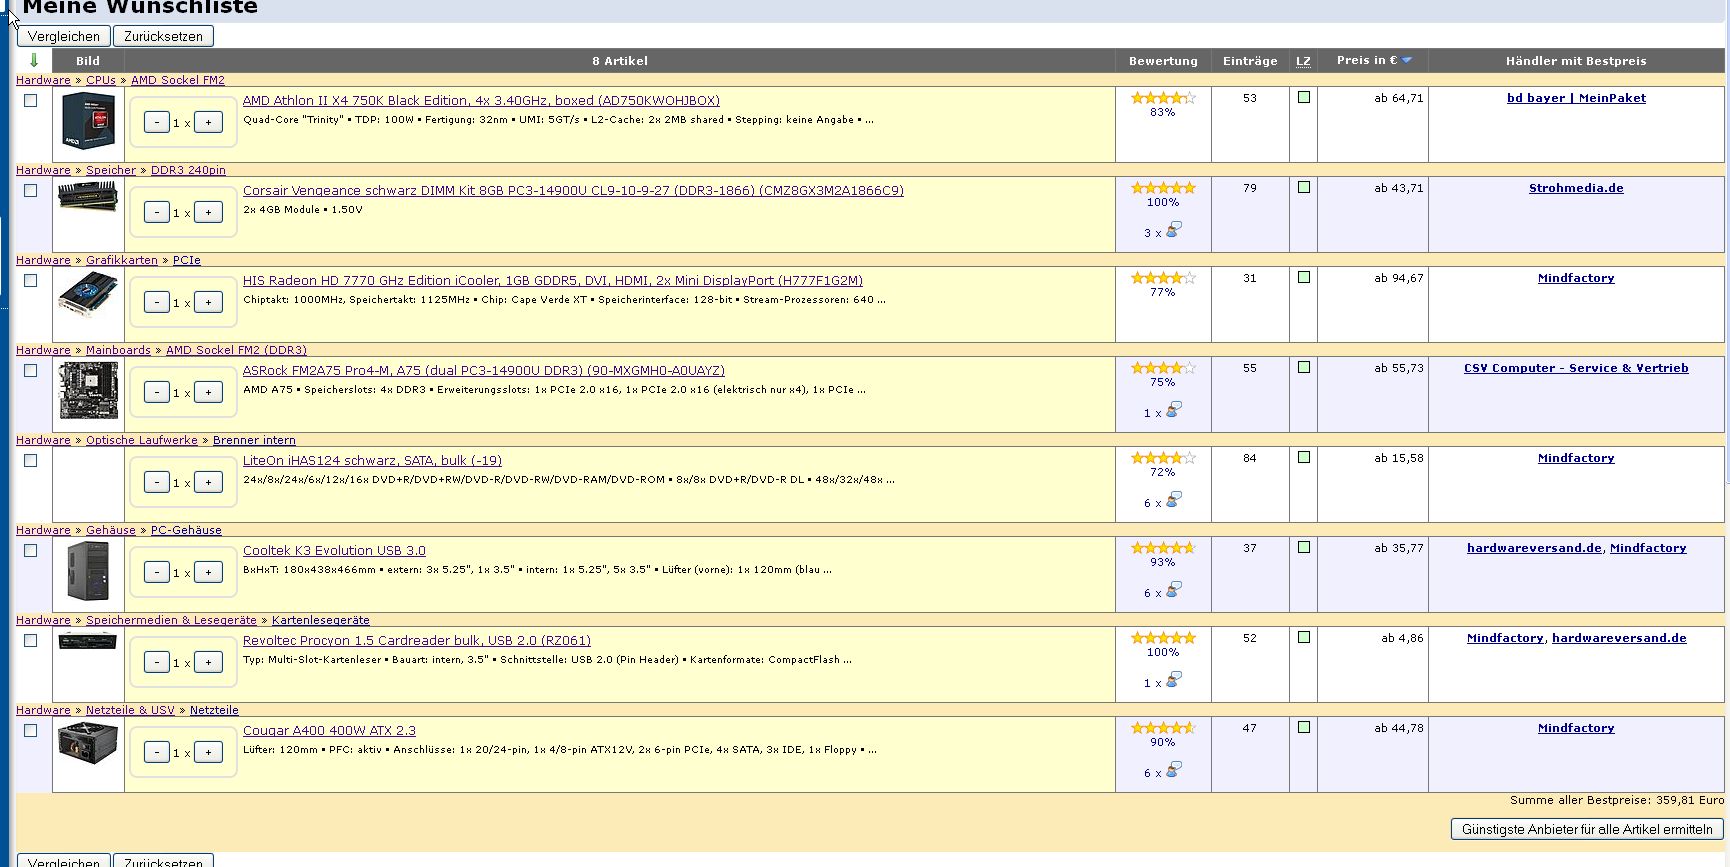Click the green availability square for Revoltec Procyon
Image resolution: width=1730 pixels, height=867 pixels.
click(1303, 637)
